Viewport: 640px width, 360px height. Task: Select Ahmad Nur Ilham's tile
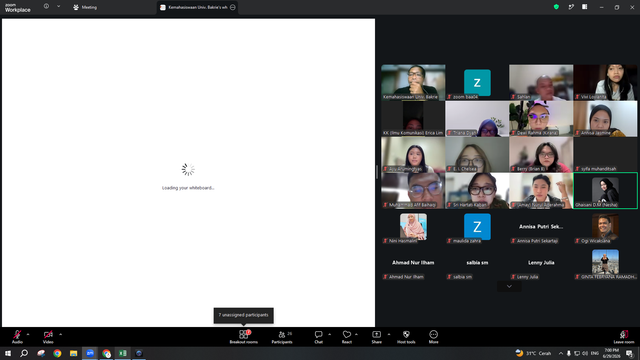pyautogui.click(x=413, y=262)
